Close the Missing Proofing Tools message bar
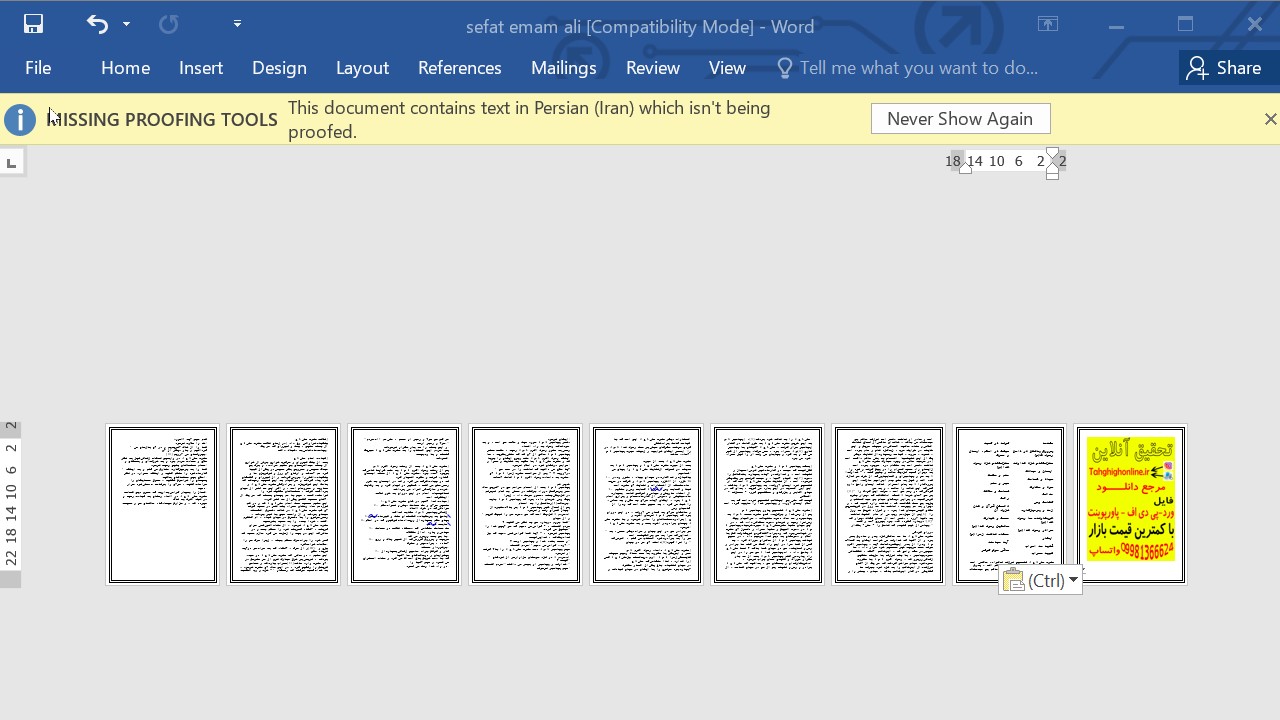Viewport: 1280px width, 720px height. point(1270,119)
